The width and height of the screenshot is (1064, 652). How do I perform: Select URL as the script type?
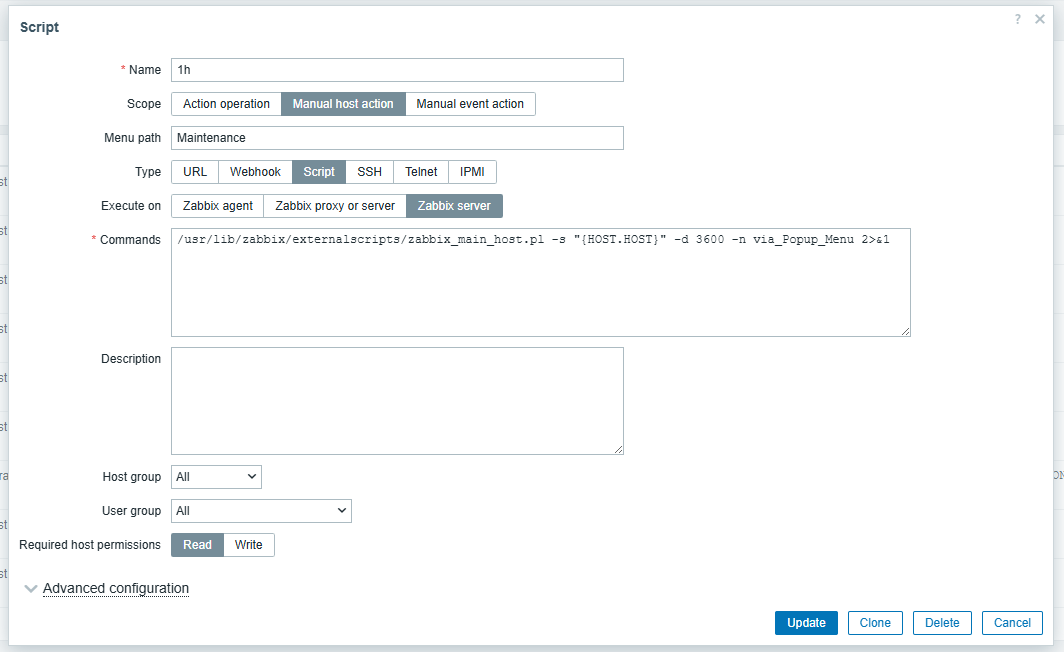pos(195,172)
